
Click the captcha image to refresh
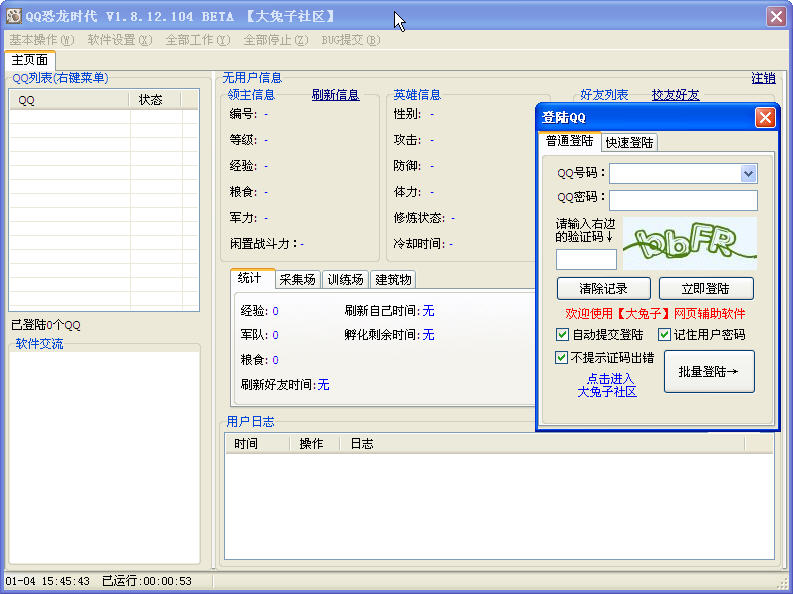coord(690,243)
